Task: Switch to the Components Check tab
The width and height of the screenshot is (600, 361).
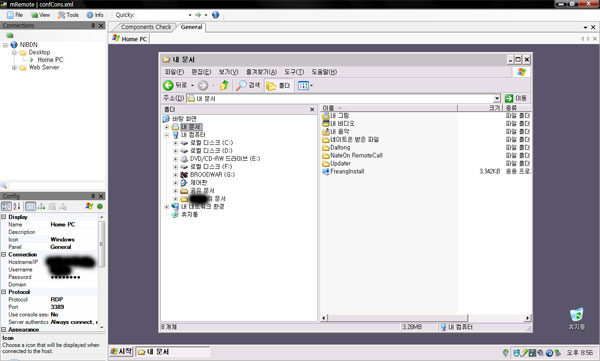Action: click(145, 27)
